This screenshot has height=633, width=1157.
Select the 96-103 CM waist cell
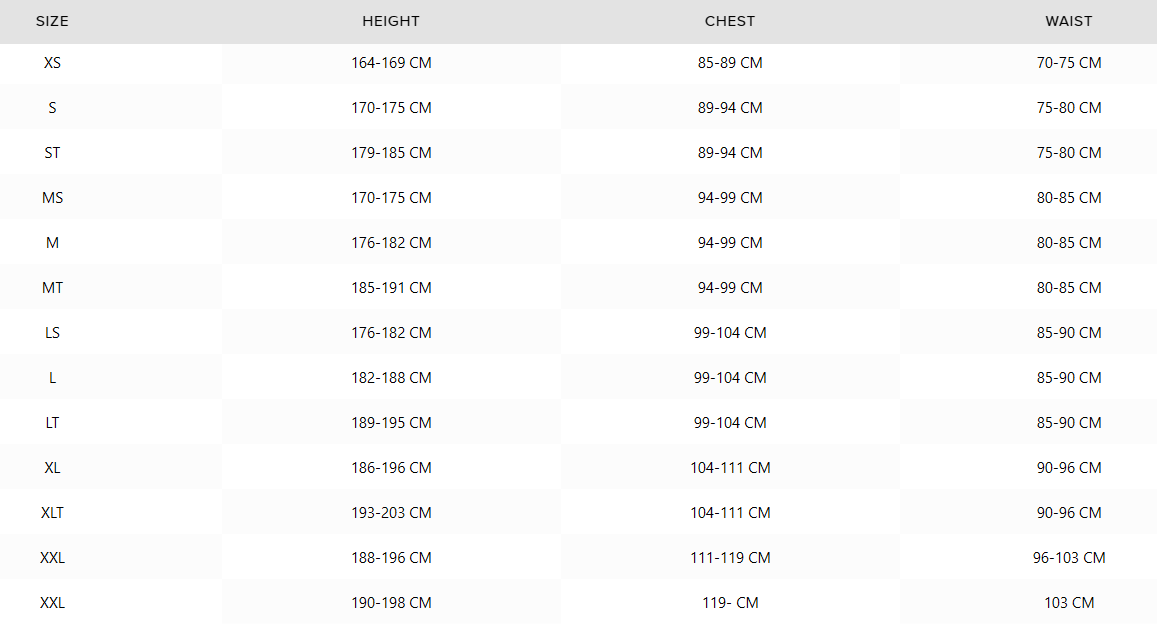click(1069, 558)
